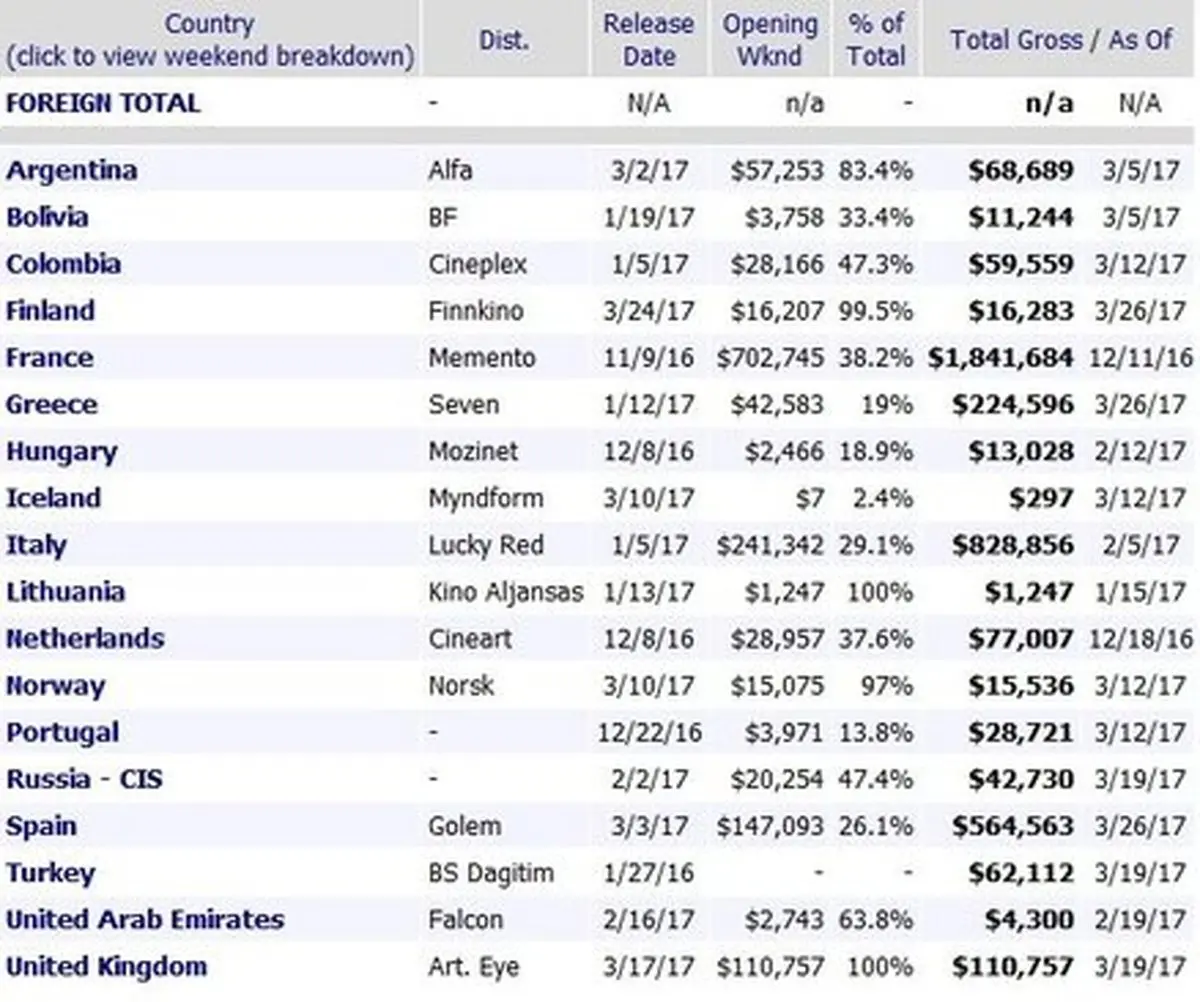
Task: Select the Turkey country link
Action: [x=50, y=873]
